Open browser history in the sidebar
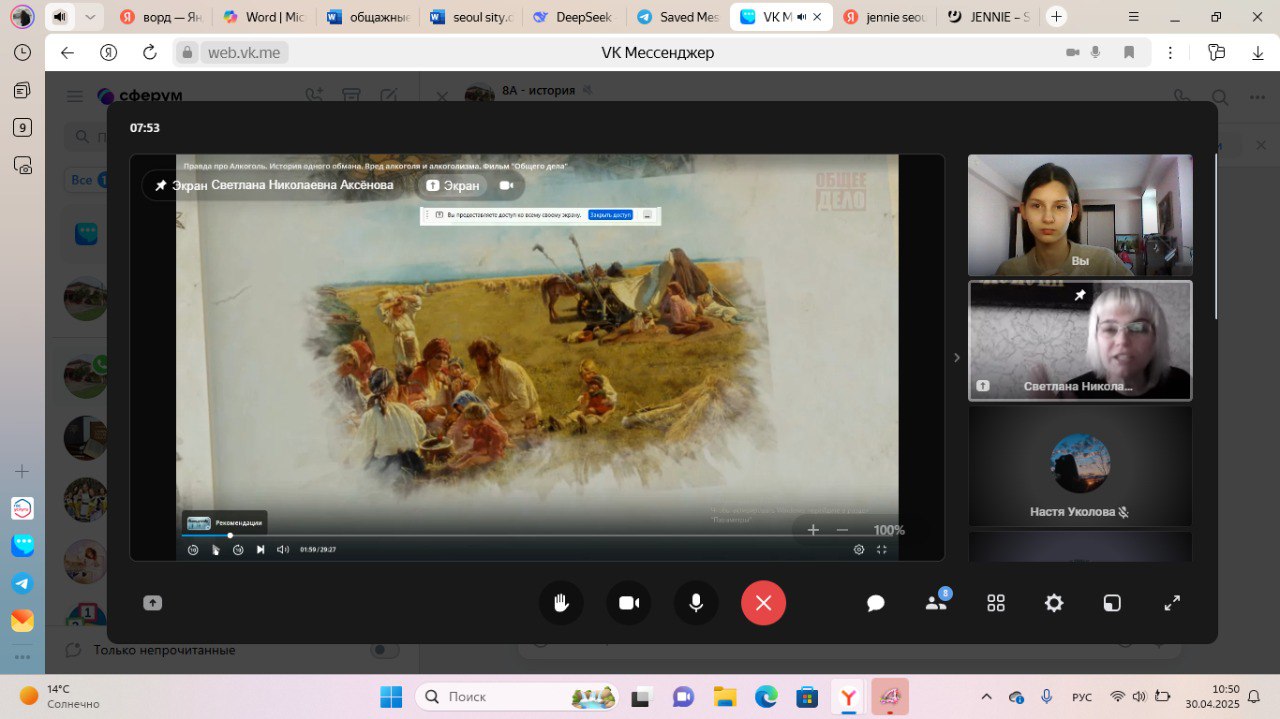The image size is (1280, 719). [22, 52]
